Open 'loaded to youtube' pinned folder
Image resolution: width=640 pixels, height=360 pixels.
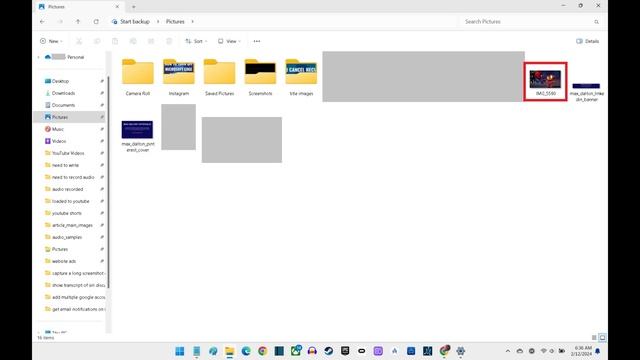pyautogui.click(x=70, y=201)
